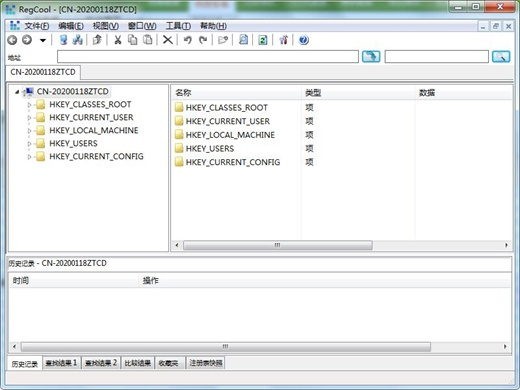Open the 视图(V) menu
The height and width of the screenshot is (390, 520).
click(x=106, y=26)
